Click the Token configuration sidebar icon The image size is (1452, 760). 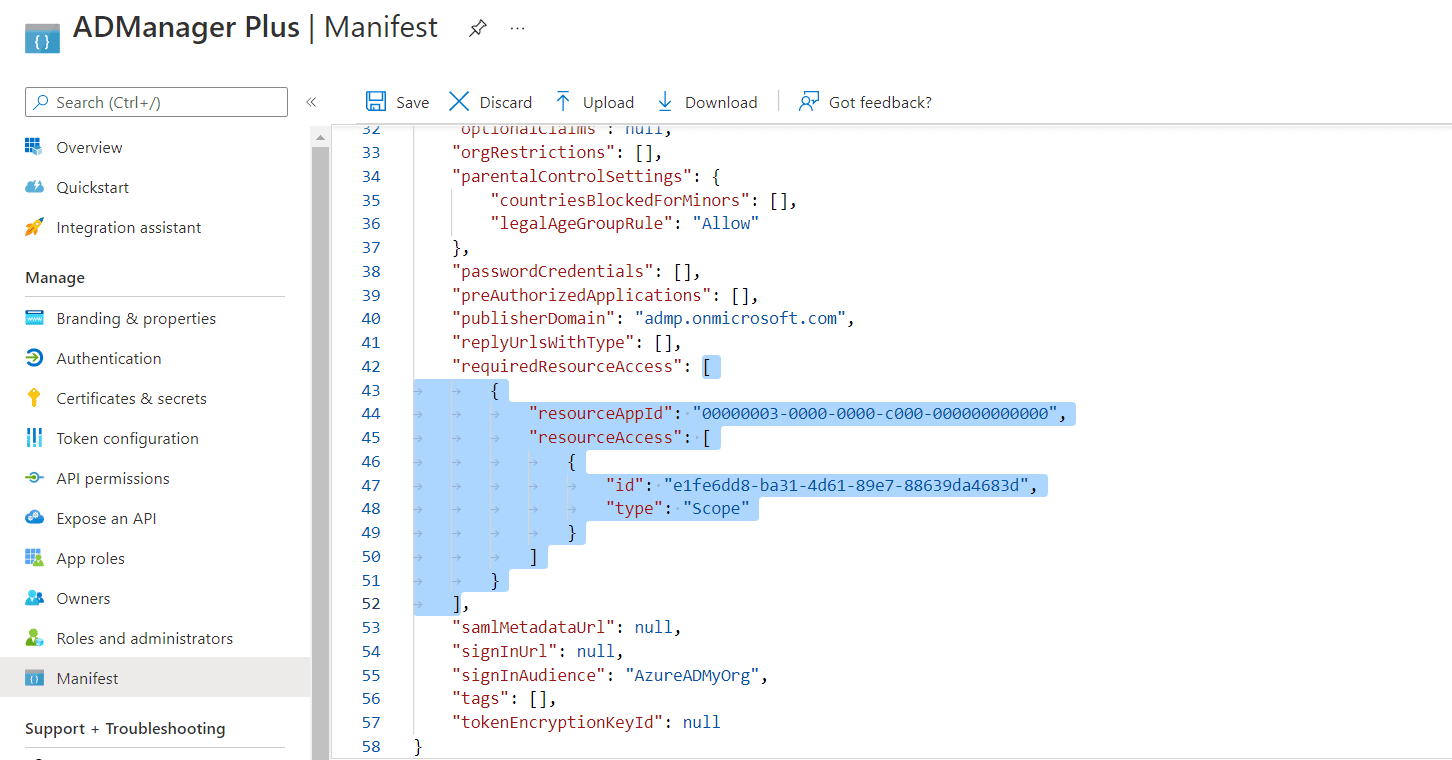(x=33, y=438)
